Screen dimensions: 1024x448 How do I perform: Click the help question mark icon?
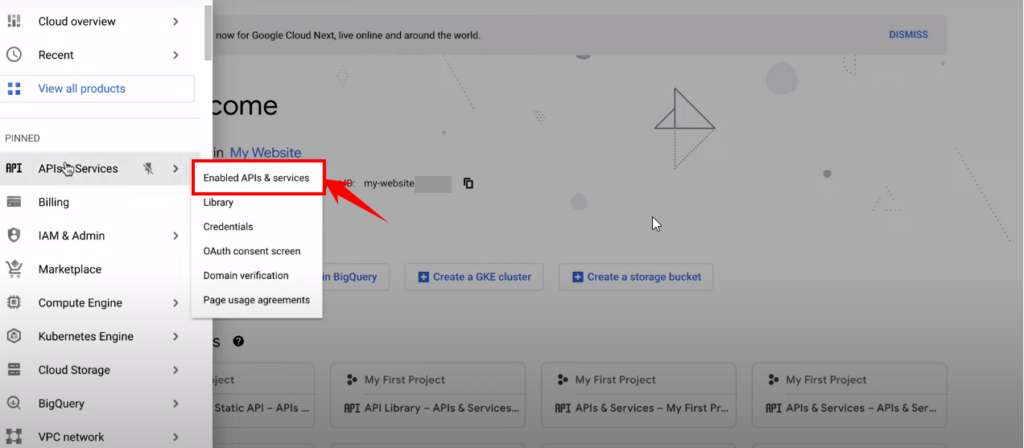tap(238, 341)
